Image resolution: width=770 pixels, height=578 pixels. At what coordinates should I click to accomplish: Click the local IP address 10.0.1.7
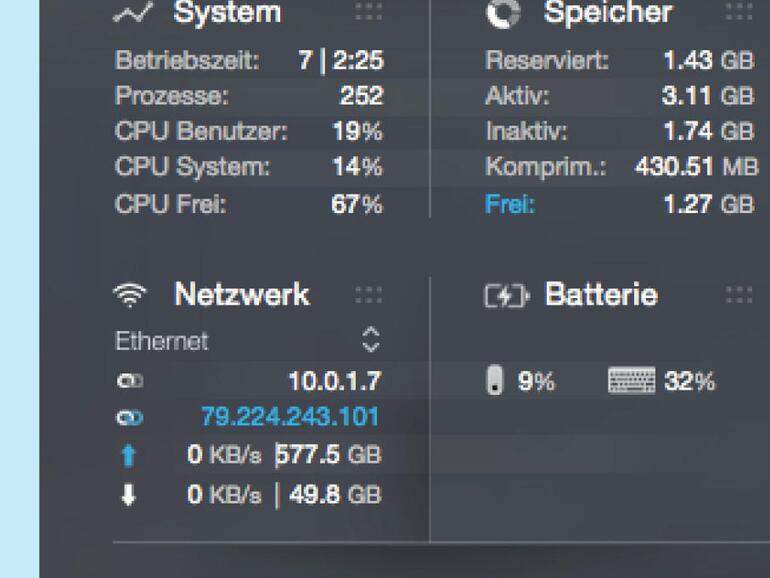click(334, 381)
